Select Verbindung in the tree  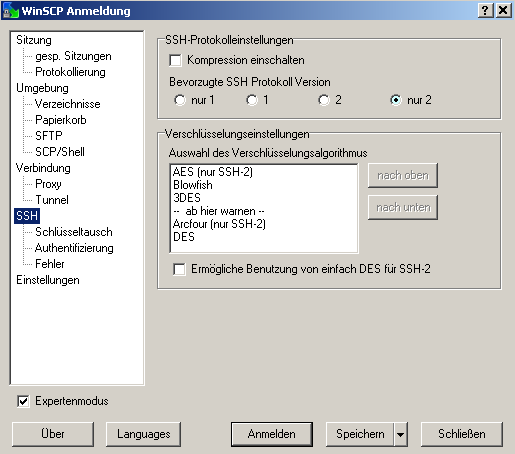tap(43, 168)
